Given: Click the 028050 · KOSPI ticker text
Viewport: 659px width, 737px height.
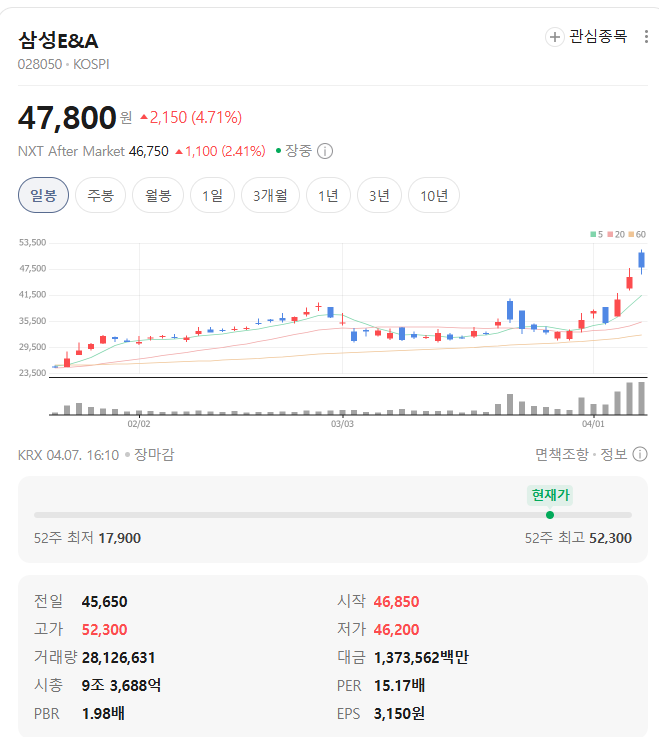Looking at the screenshot, I should (63, 64).
